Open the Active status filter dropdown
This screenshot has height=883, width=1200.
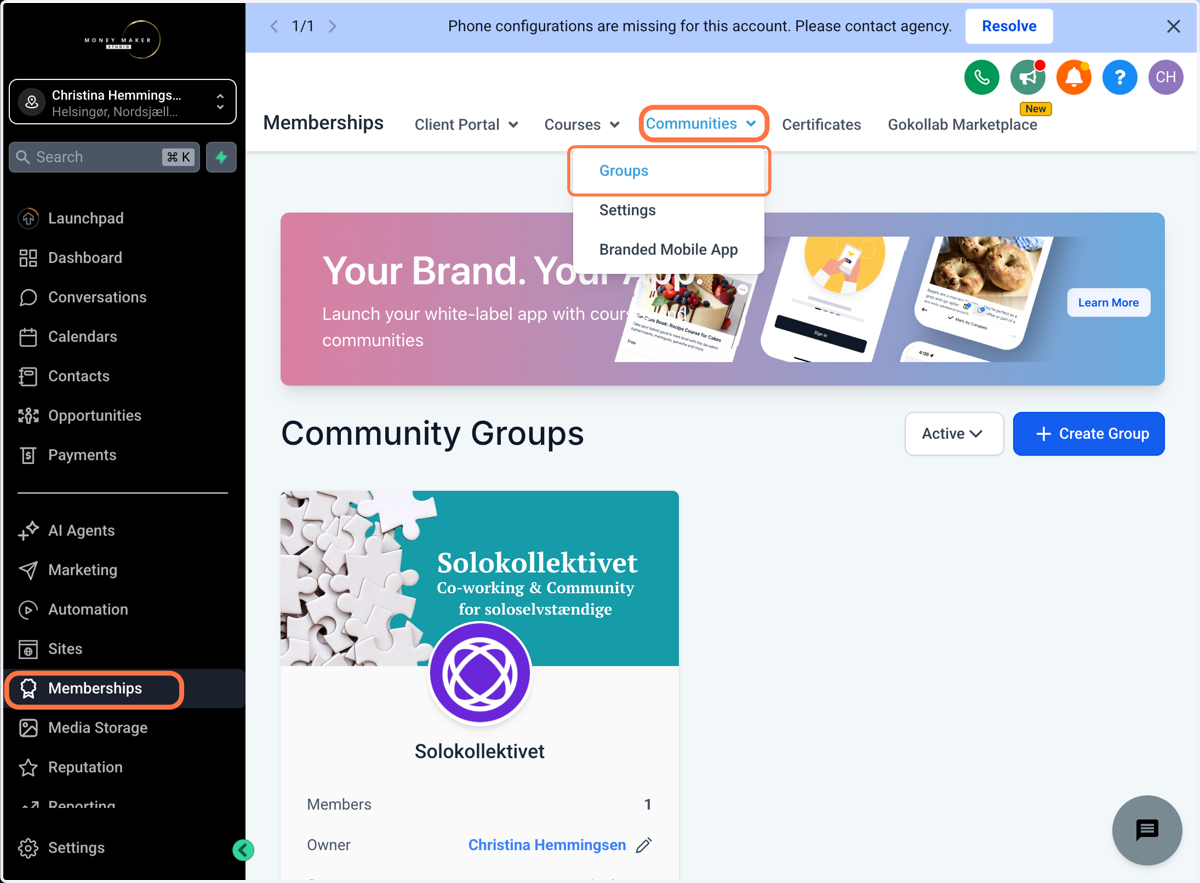point(954,434)
